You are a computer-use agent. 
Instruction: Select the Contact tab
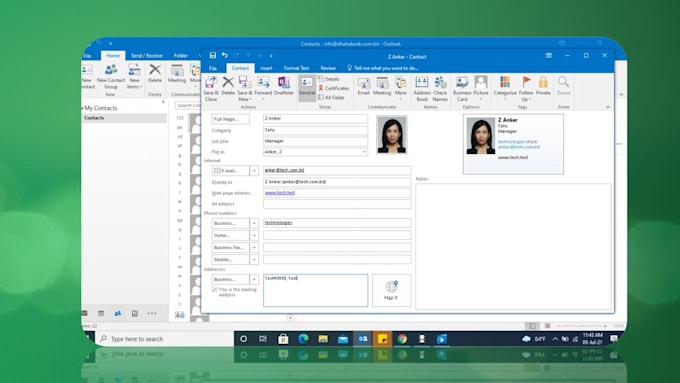[x=240, y=68]
